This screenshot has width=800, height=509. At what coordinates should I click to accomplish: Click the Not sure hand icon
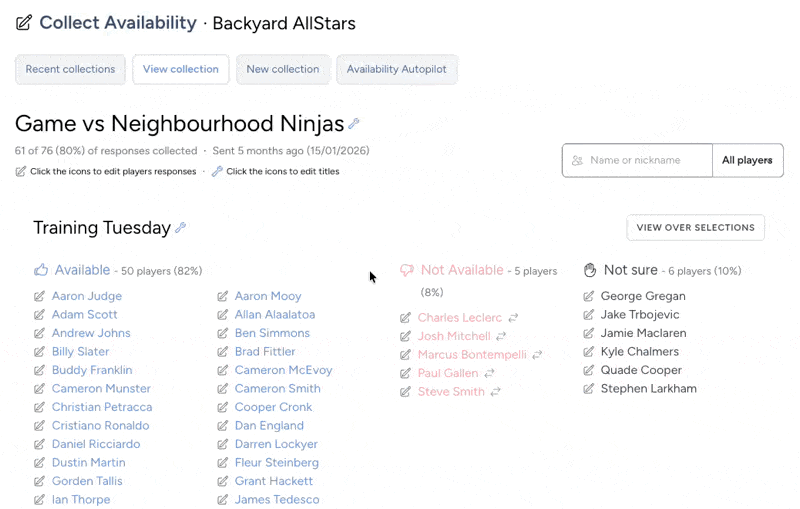click(590, 270)
